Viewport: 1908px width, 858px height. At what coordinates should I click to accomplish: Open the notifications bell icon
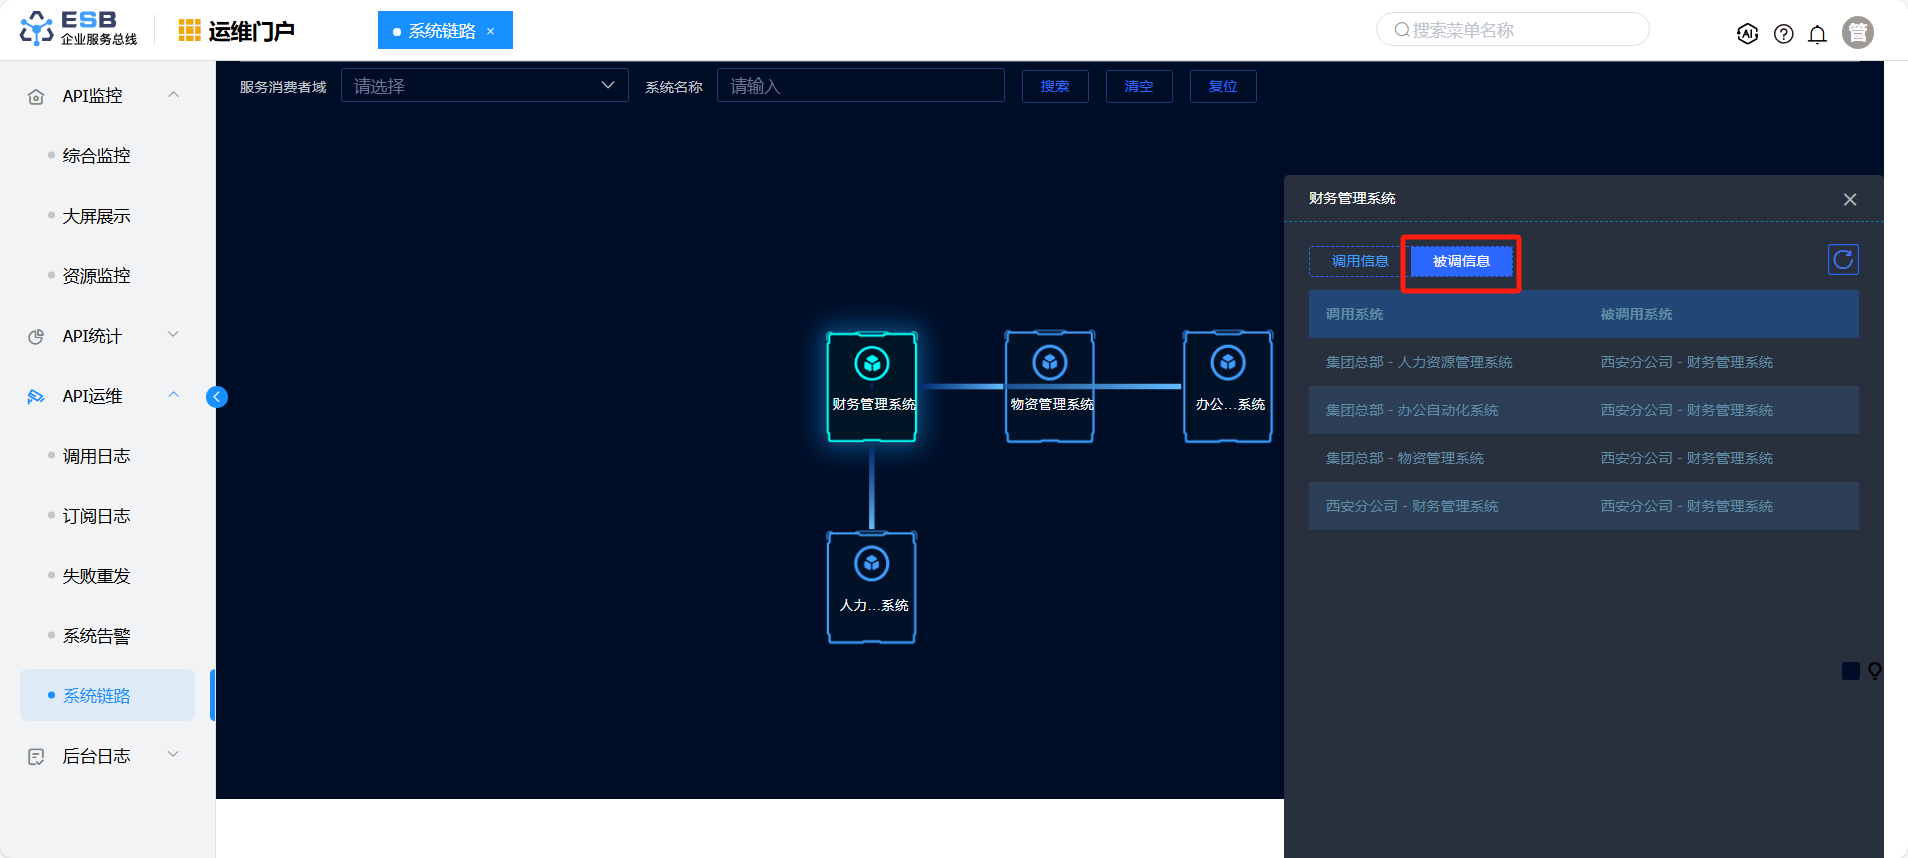tap(1817, 34)
